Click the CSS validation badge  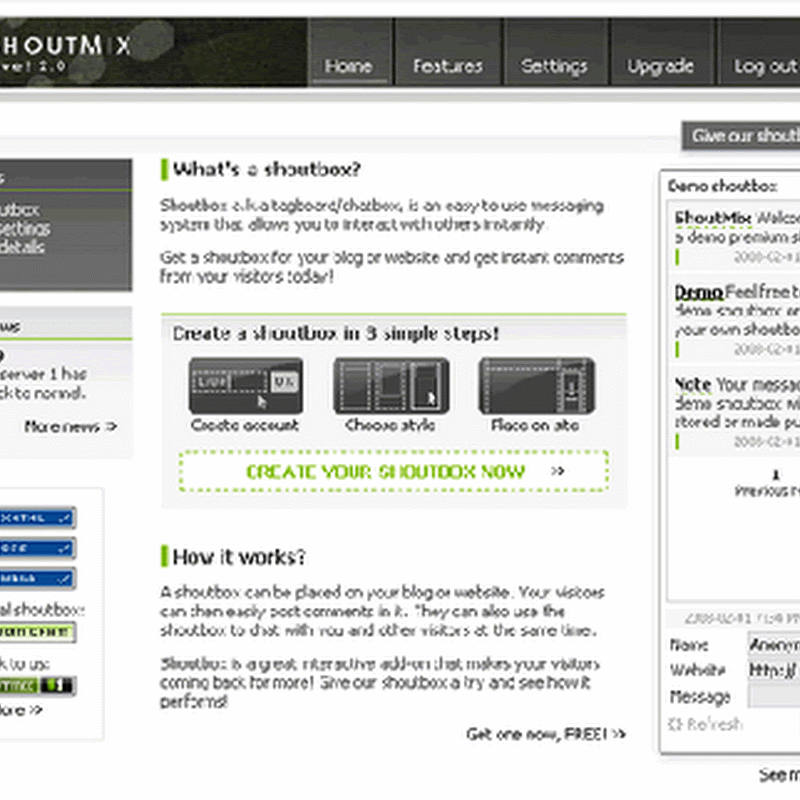[38, 548]
